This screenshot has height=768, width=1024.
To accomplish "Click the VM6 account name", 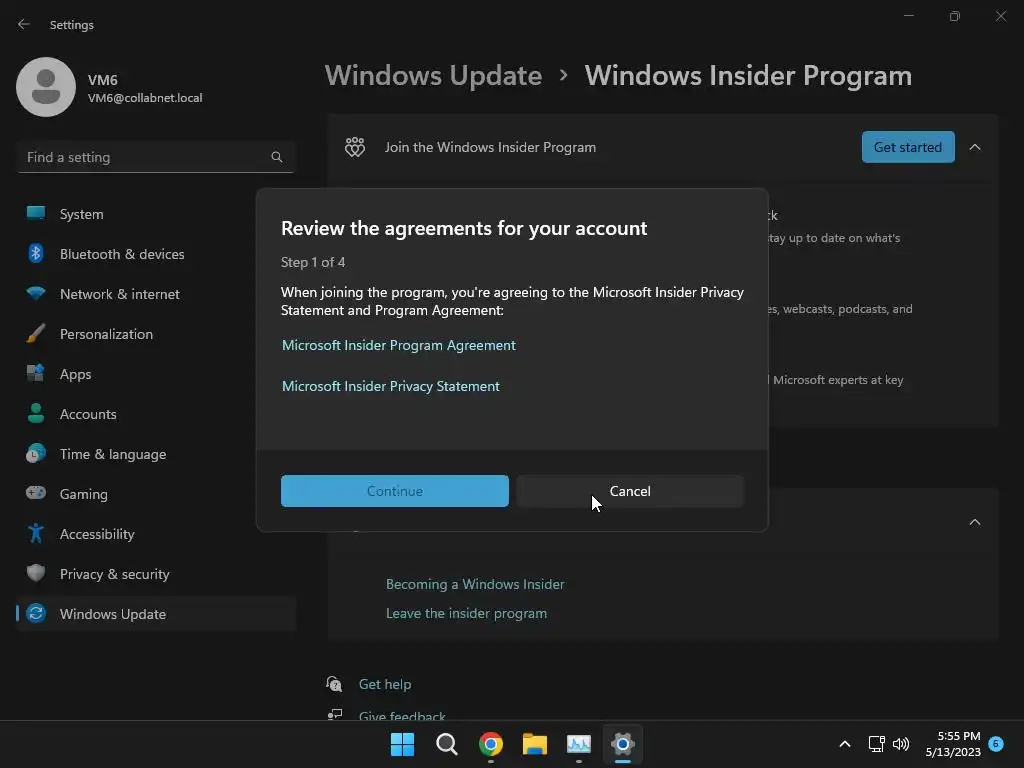I will coord(103,80).
